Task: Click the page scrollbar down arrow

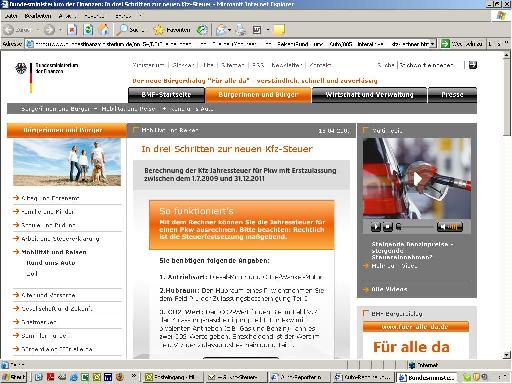Action: point(507,355)
